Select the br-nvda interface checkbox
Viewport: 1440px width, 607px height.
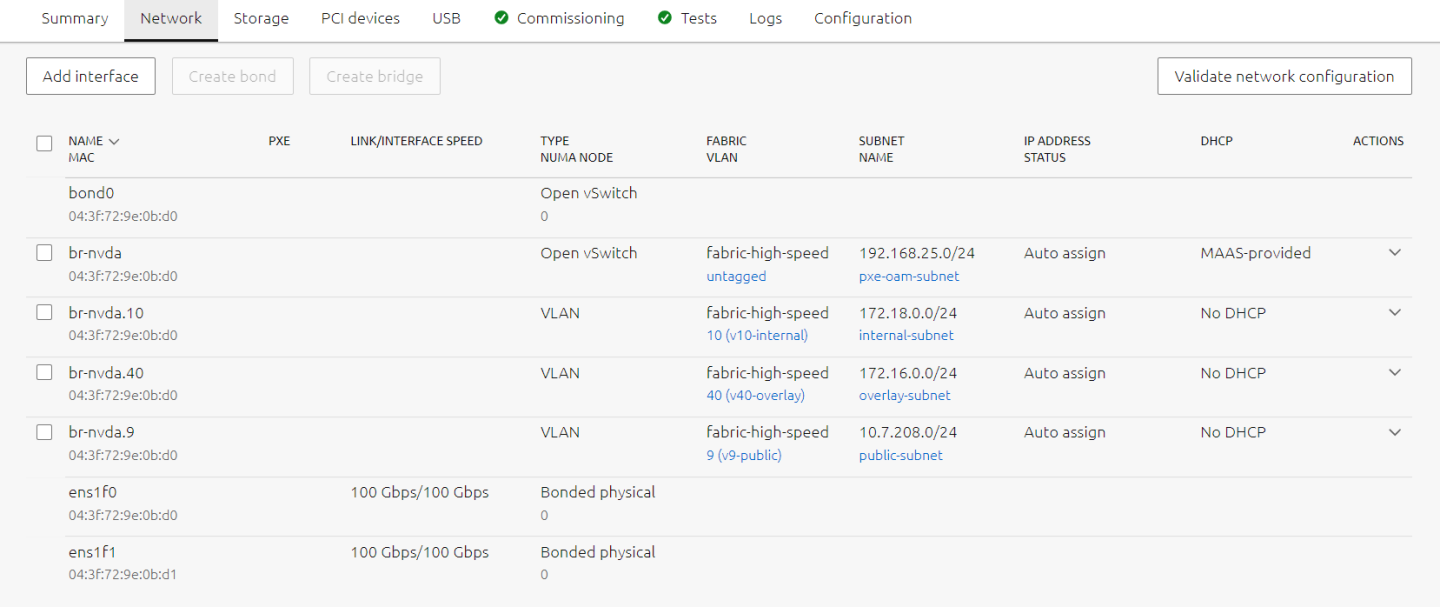point(44,253)
